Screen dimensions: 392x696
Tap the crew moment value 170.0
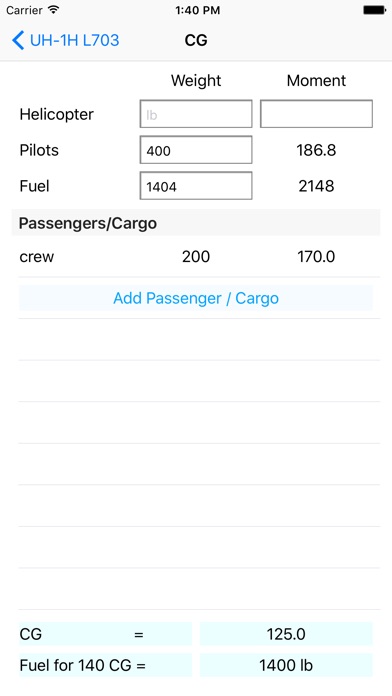(316, 257)
